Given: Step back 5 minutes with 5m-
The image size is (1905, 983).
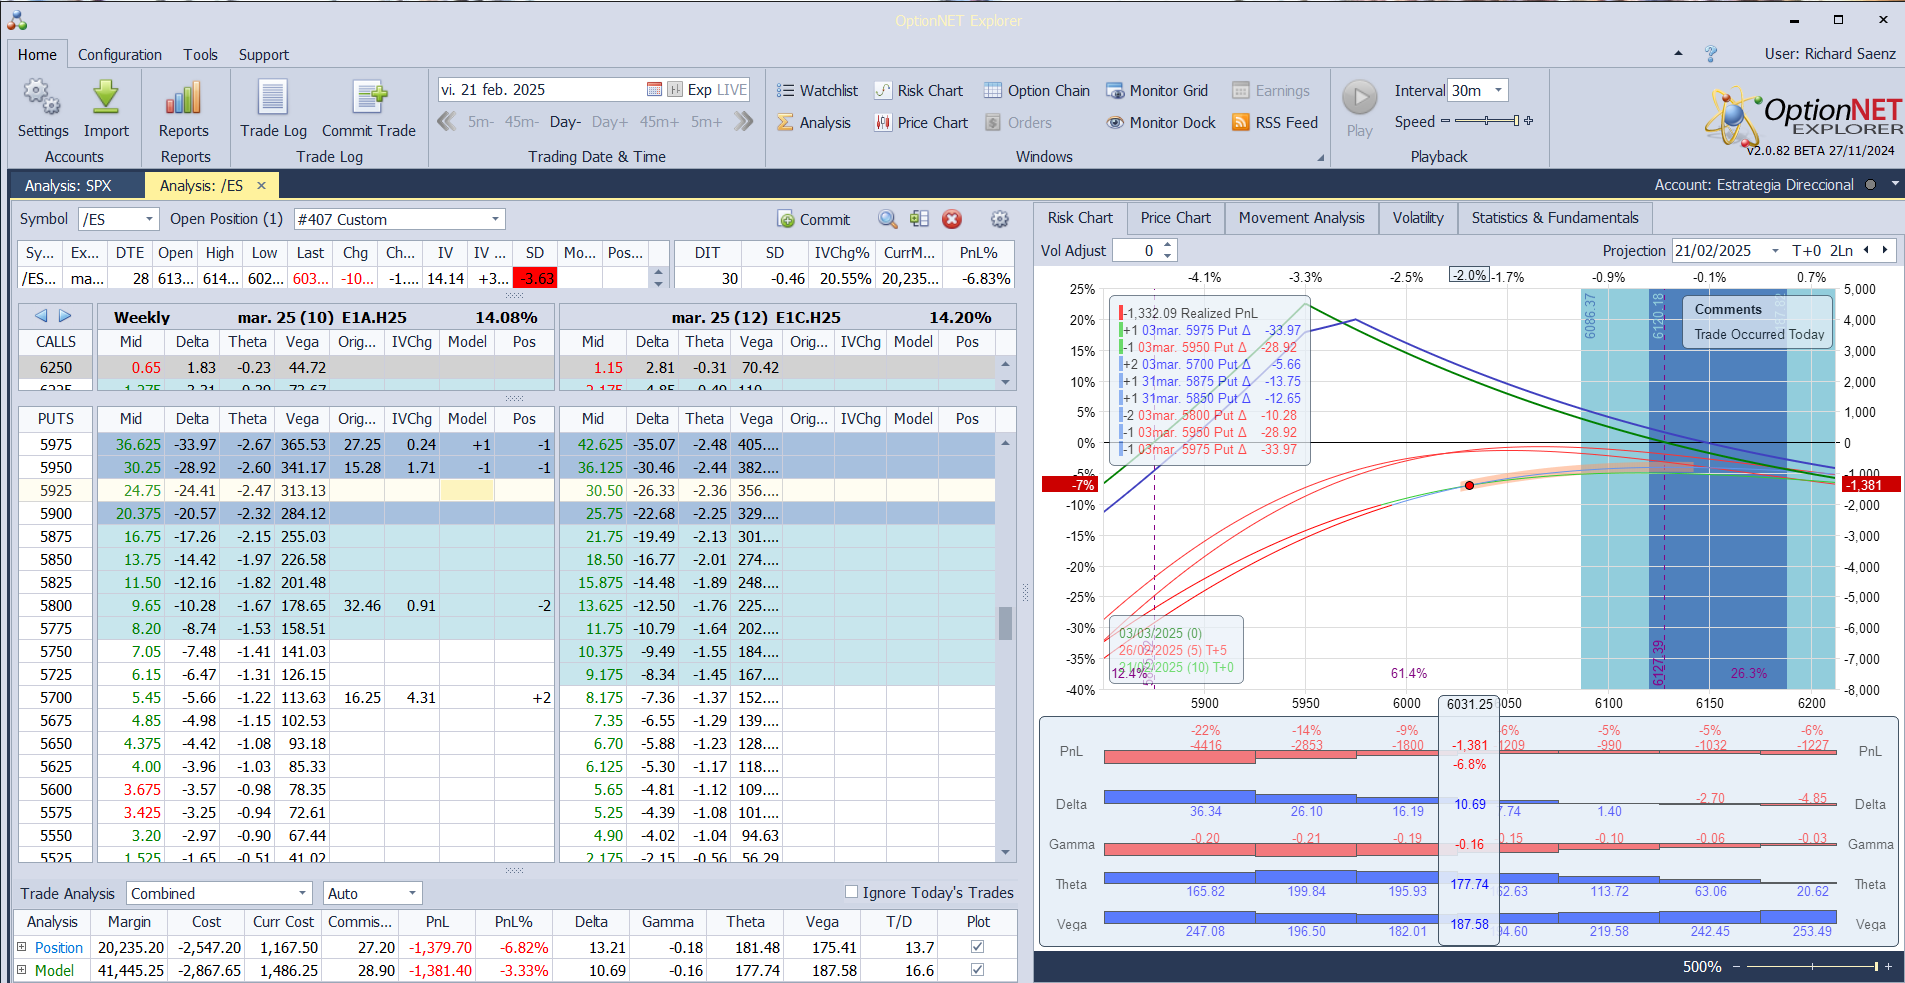Looking at the screenshot, I should 481,122.
